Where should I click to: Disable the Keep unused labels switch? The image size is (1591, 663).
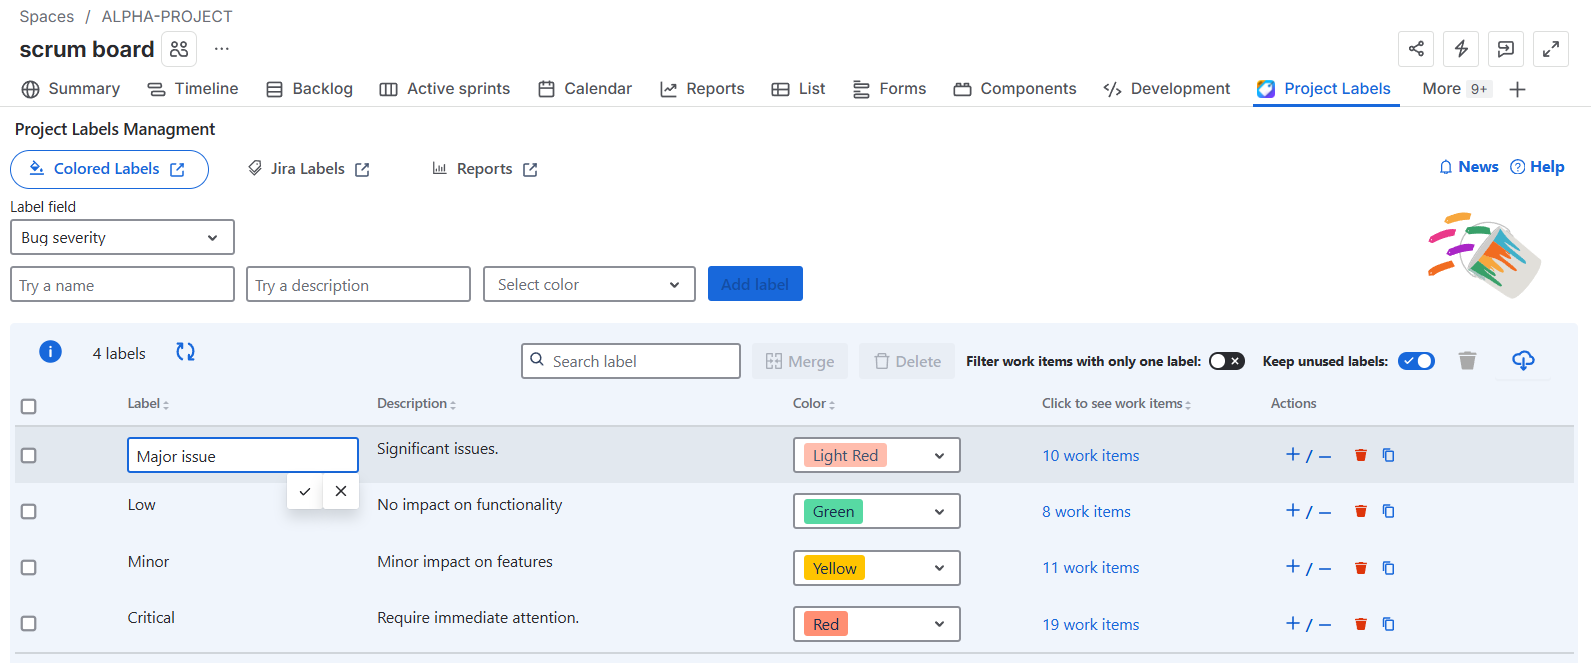point(1415,361)
